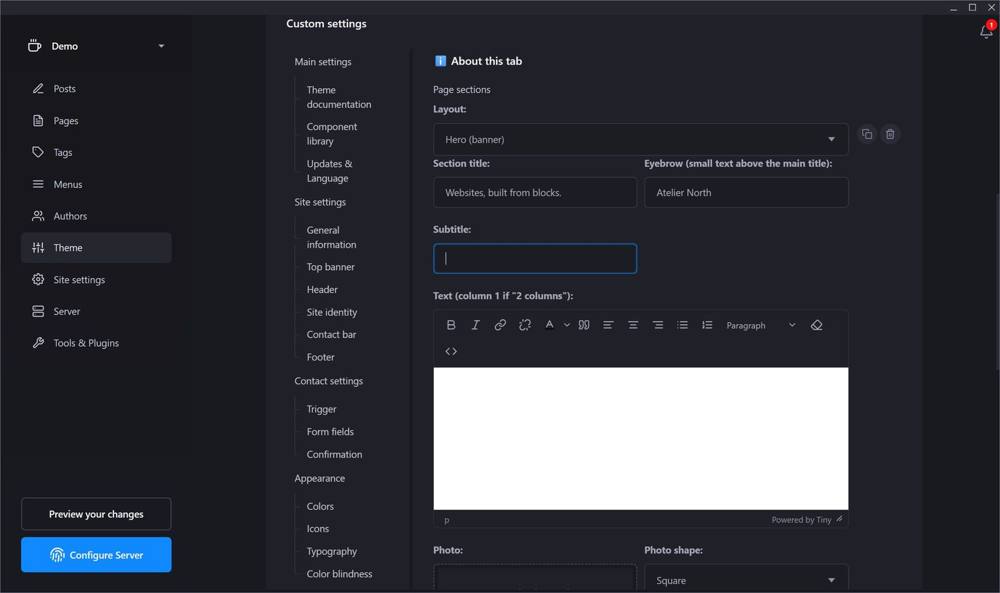Duplicate the Hero page section
1000x593 pixels.
click(x=867, y=134)
